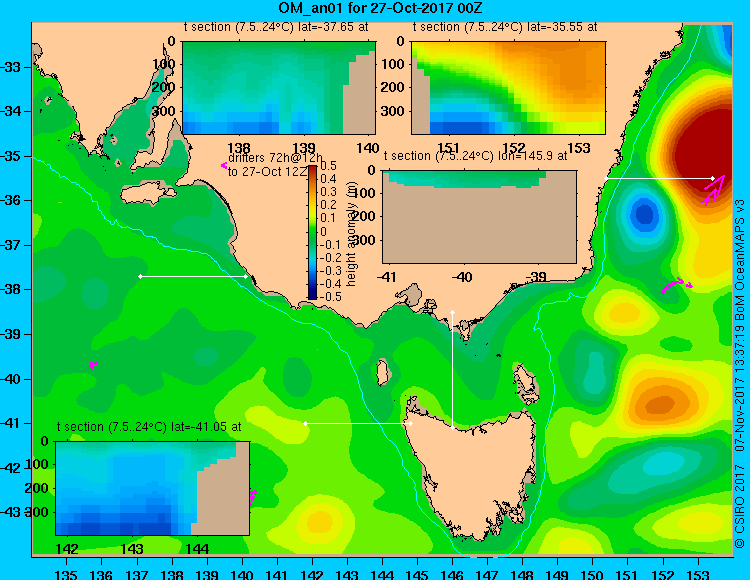Click the white section line through the red eddy
The image size is (750, 580).
(660, 178)
